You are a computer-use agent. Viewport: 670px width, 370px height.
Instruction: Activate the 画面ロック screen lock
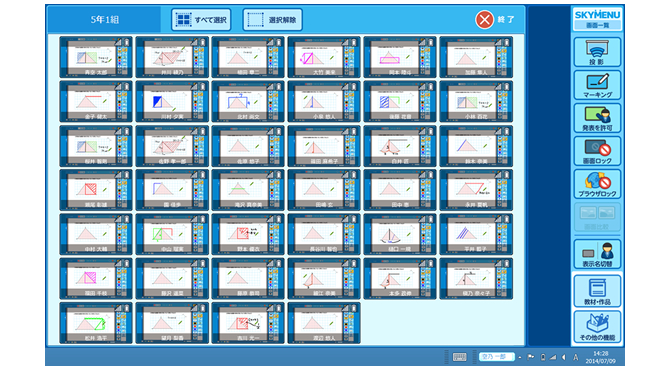[x=597, y=151]
